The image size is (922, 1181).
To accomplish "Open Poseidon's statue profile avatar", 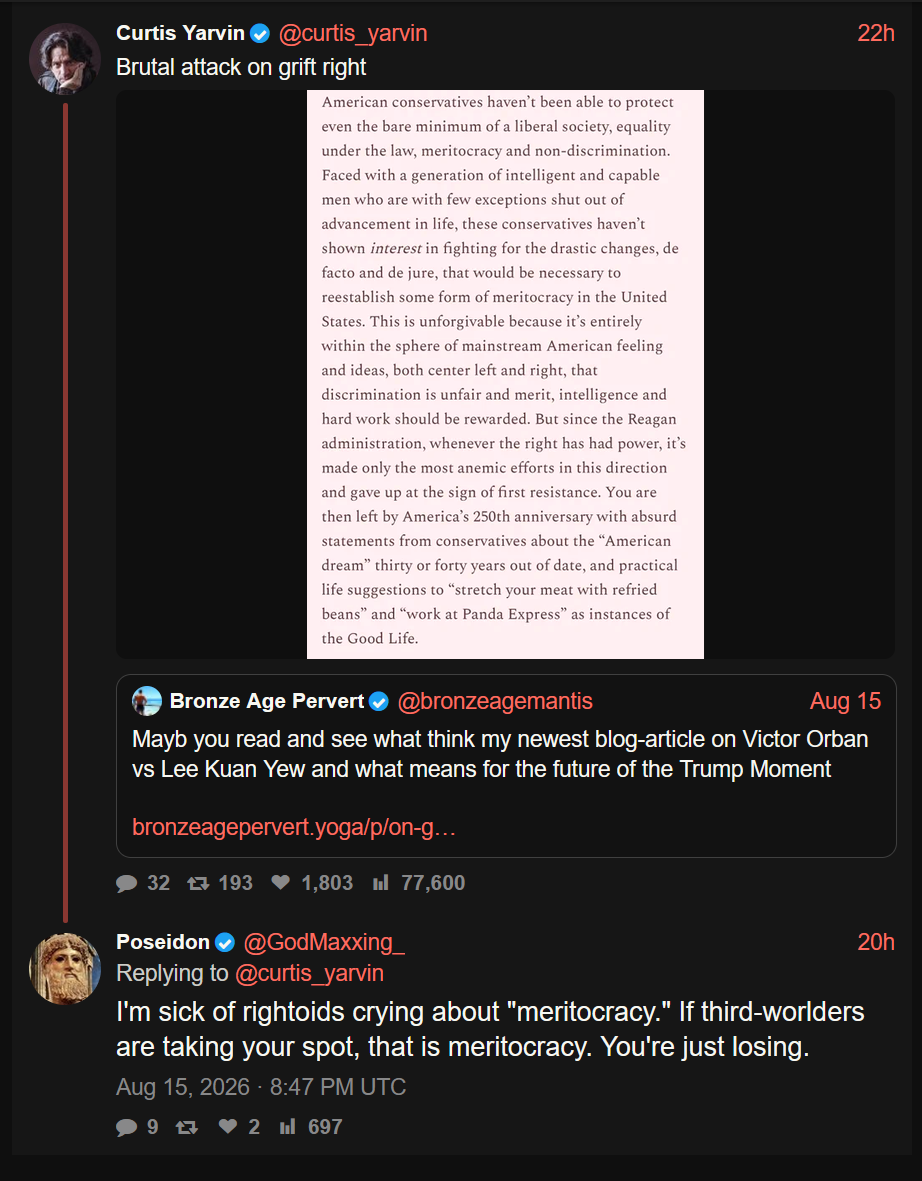I will pos(65,969).
